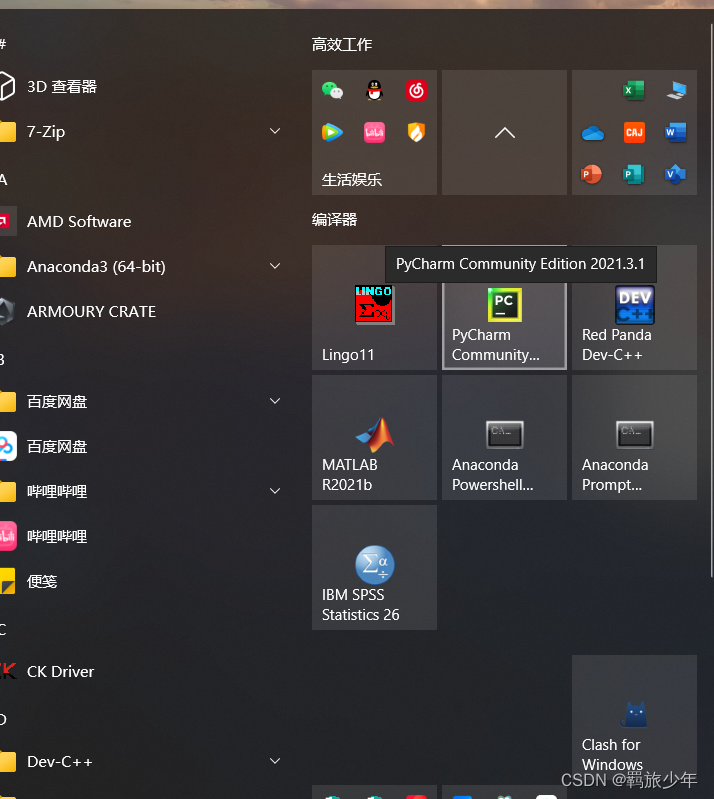714x799 pixels.
Task: Open NetEase Cloud Music red icon
Action: coord(416,91)
